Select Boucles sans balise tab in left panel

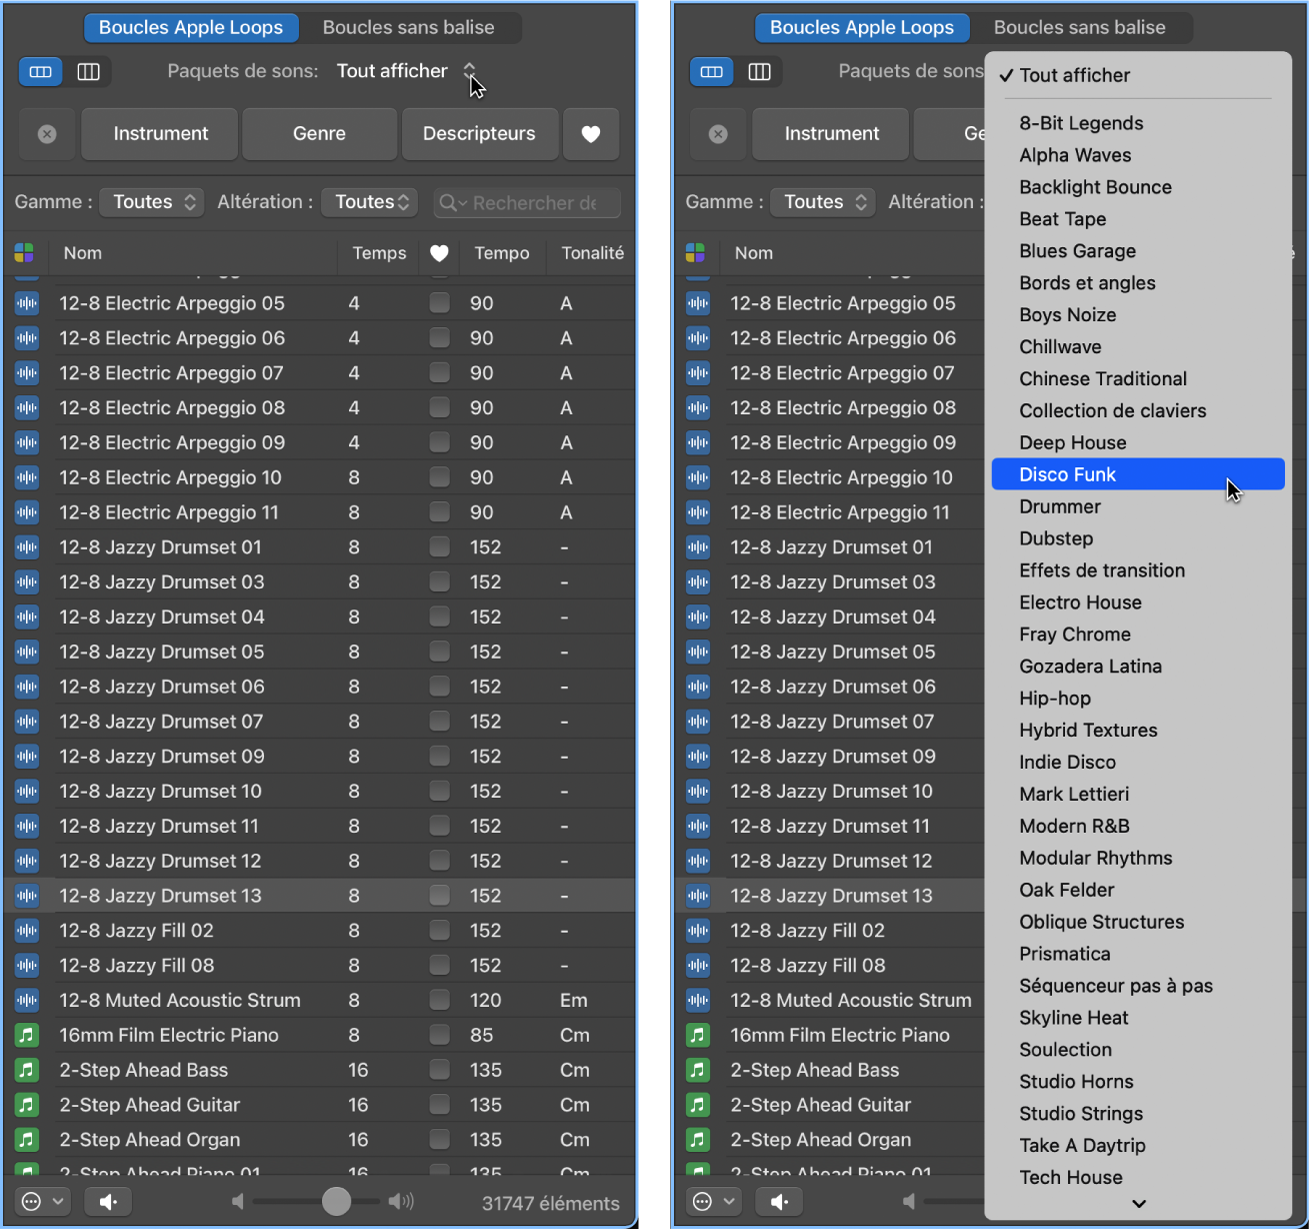point(408,28)
